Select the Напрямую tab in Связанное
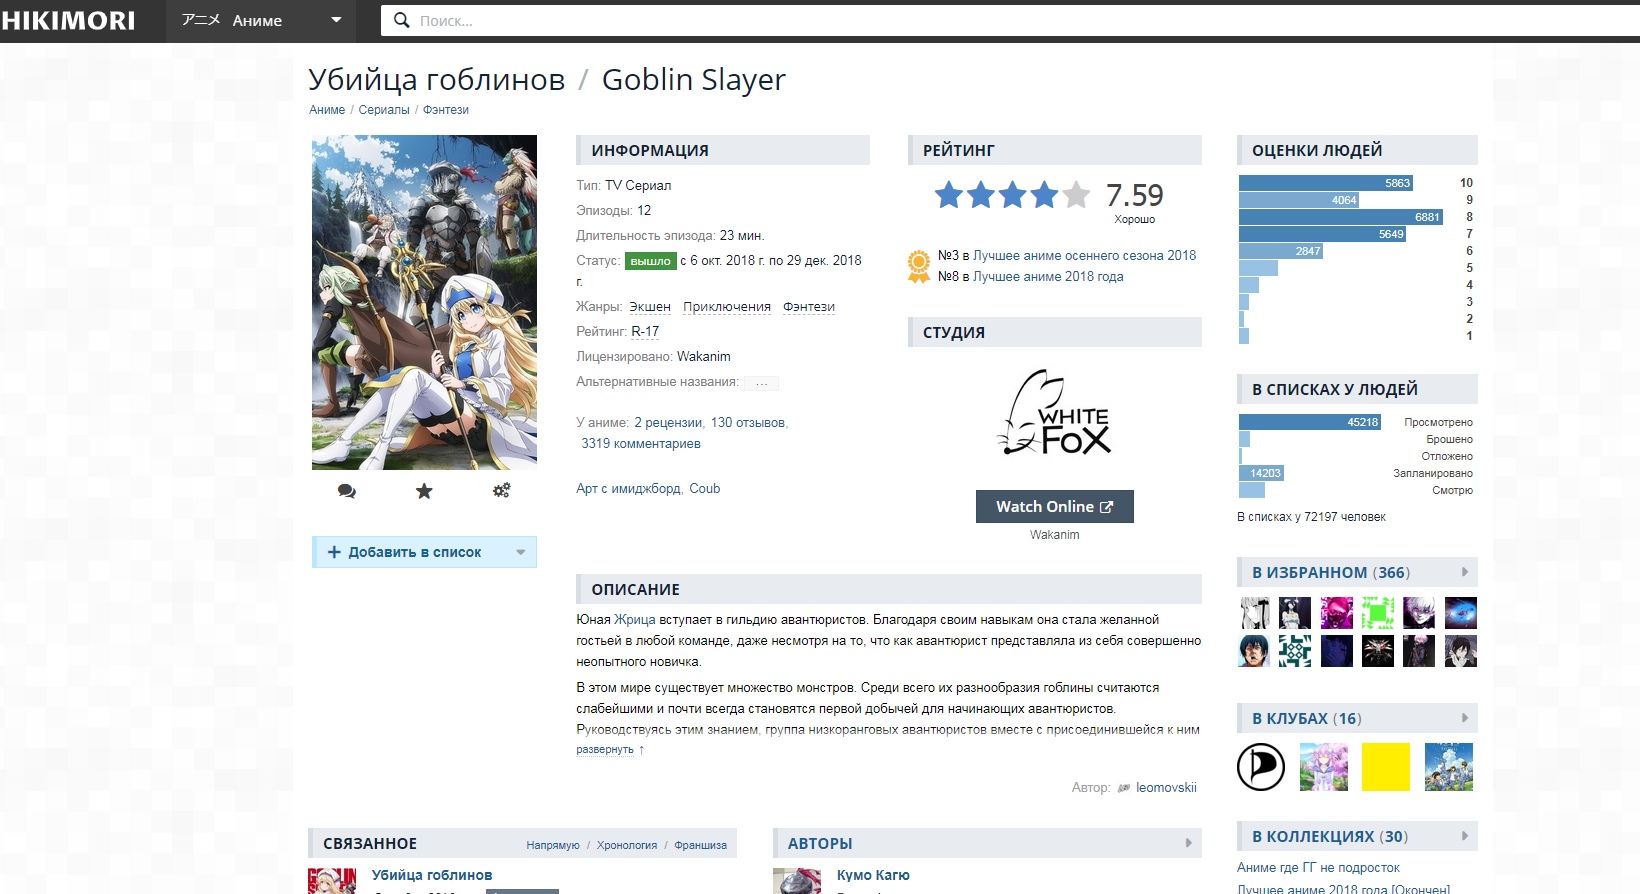This screenshot has height=894, width=1640. pos(553,846)
